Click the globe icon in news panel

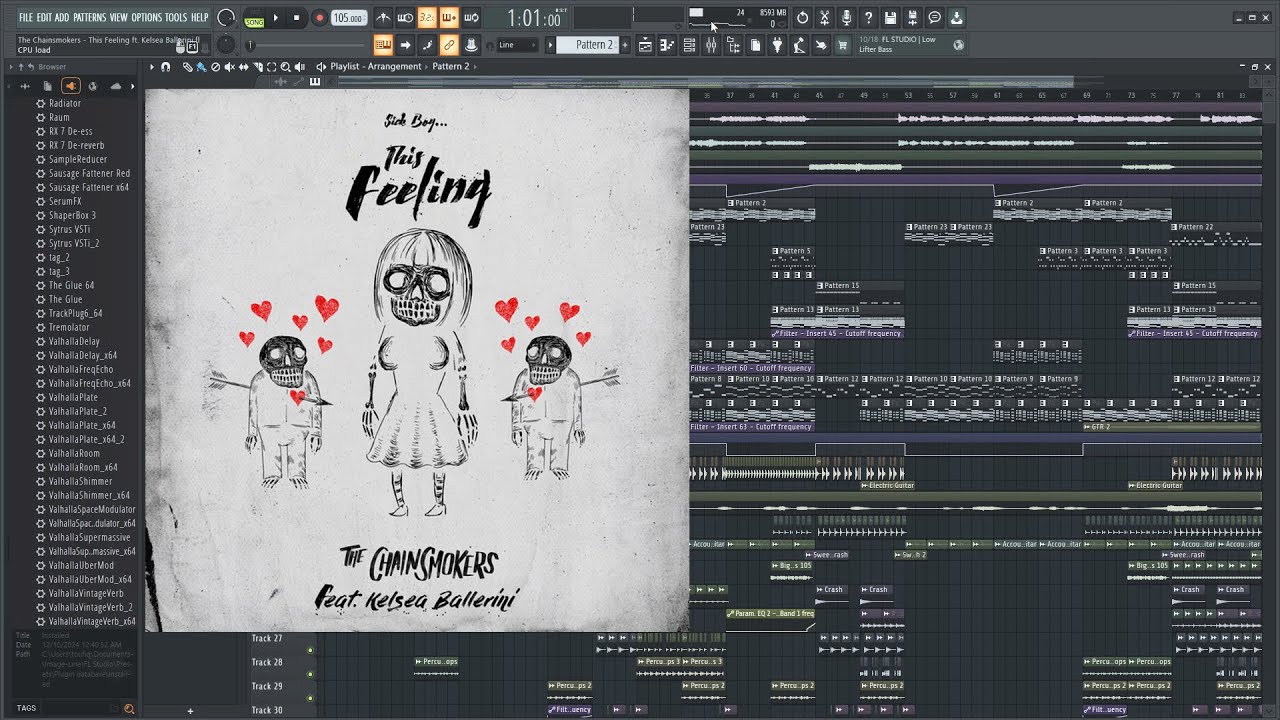pyautogui.click(x=959, y=44)
